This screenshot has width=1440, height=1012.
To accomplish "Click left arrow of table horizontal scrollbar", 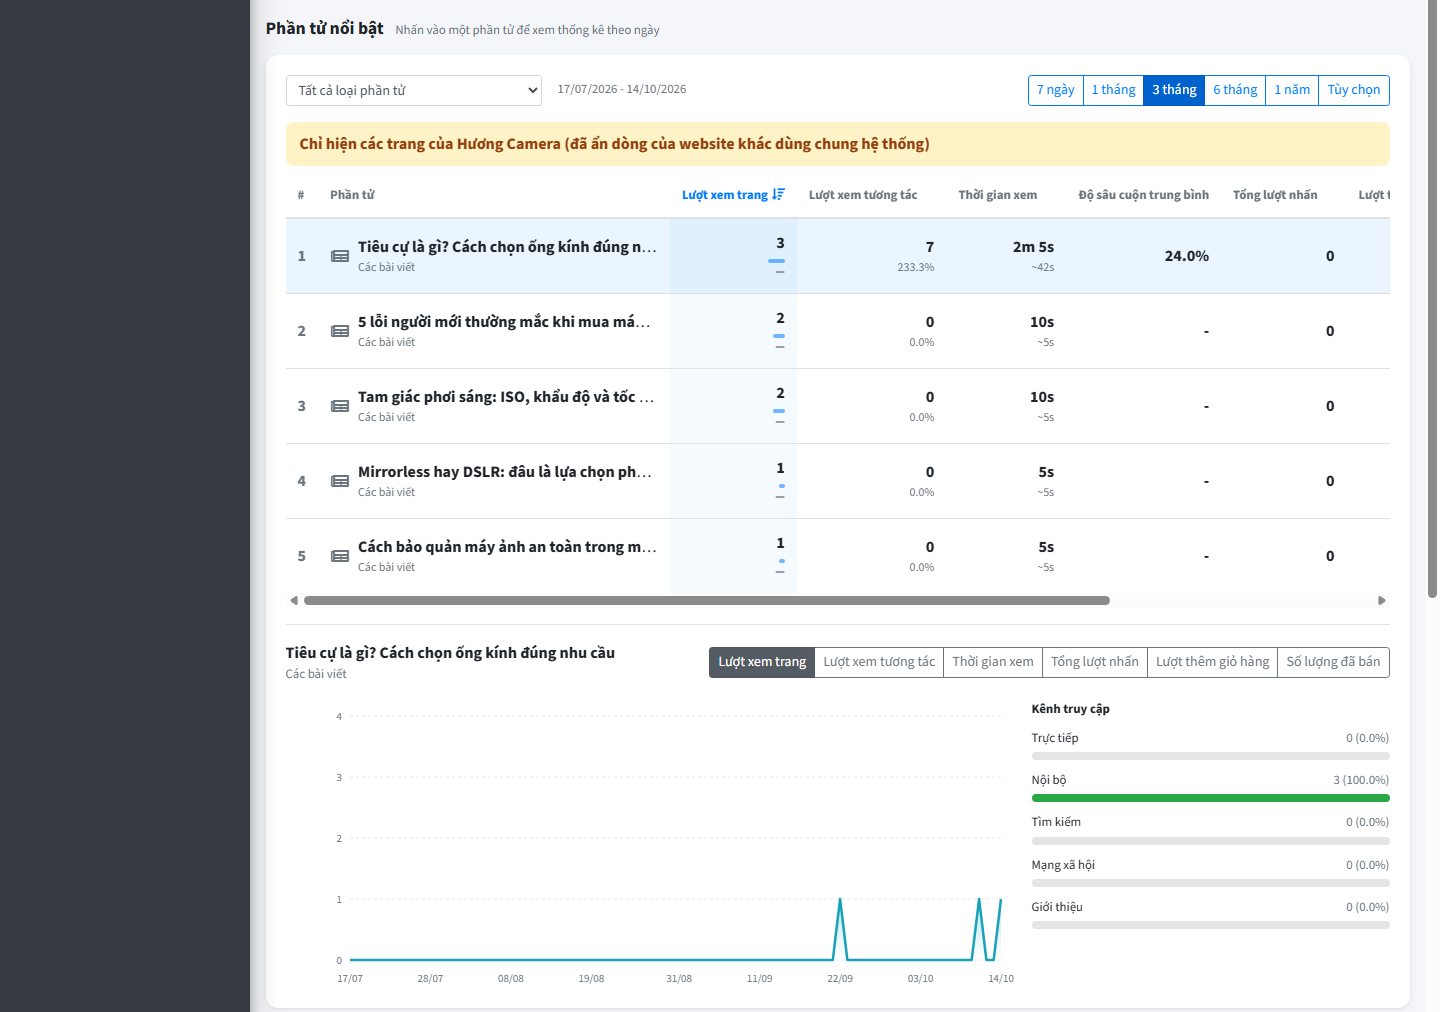I will tap(294, 601).
